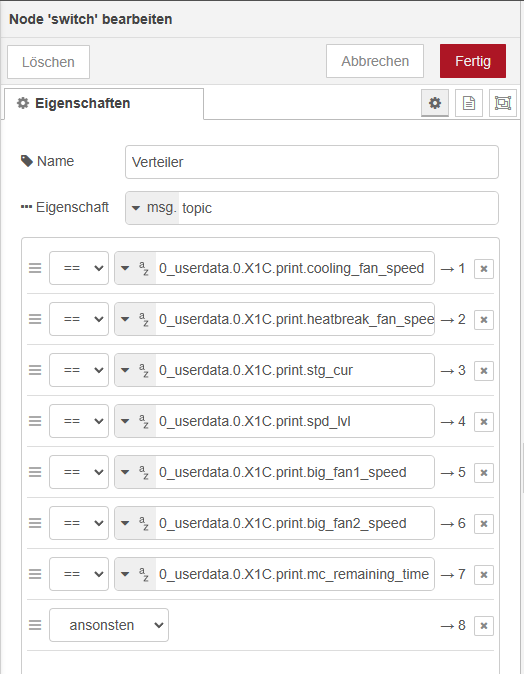Viewport: 524px width, 674px height.
Task: Click the Löschen button
Action: [x=48, y=62]
